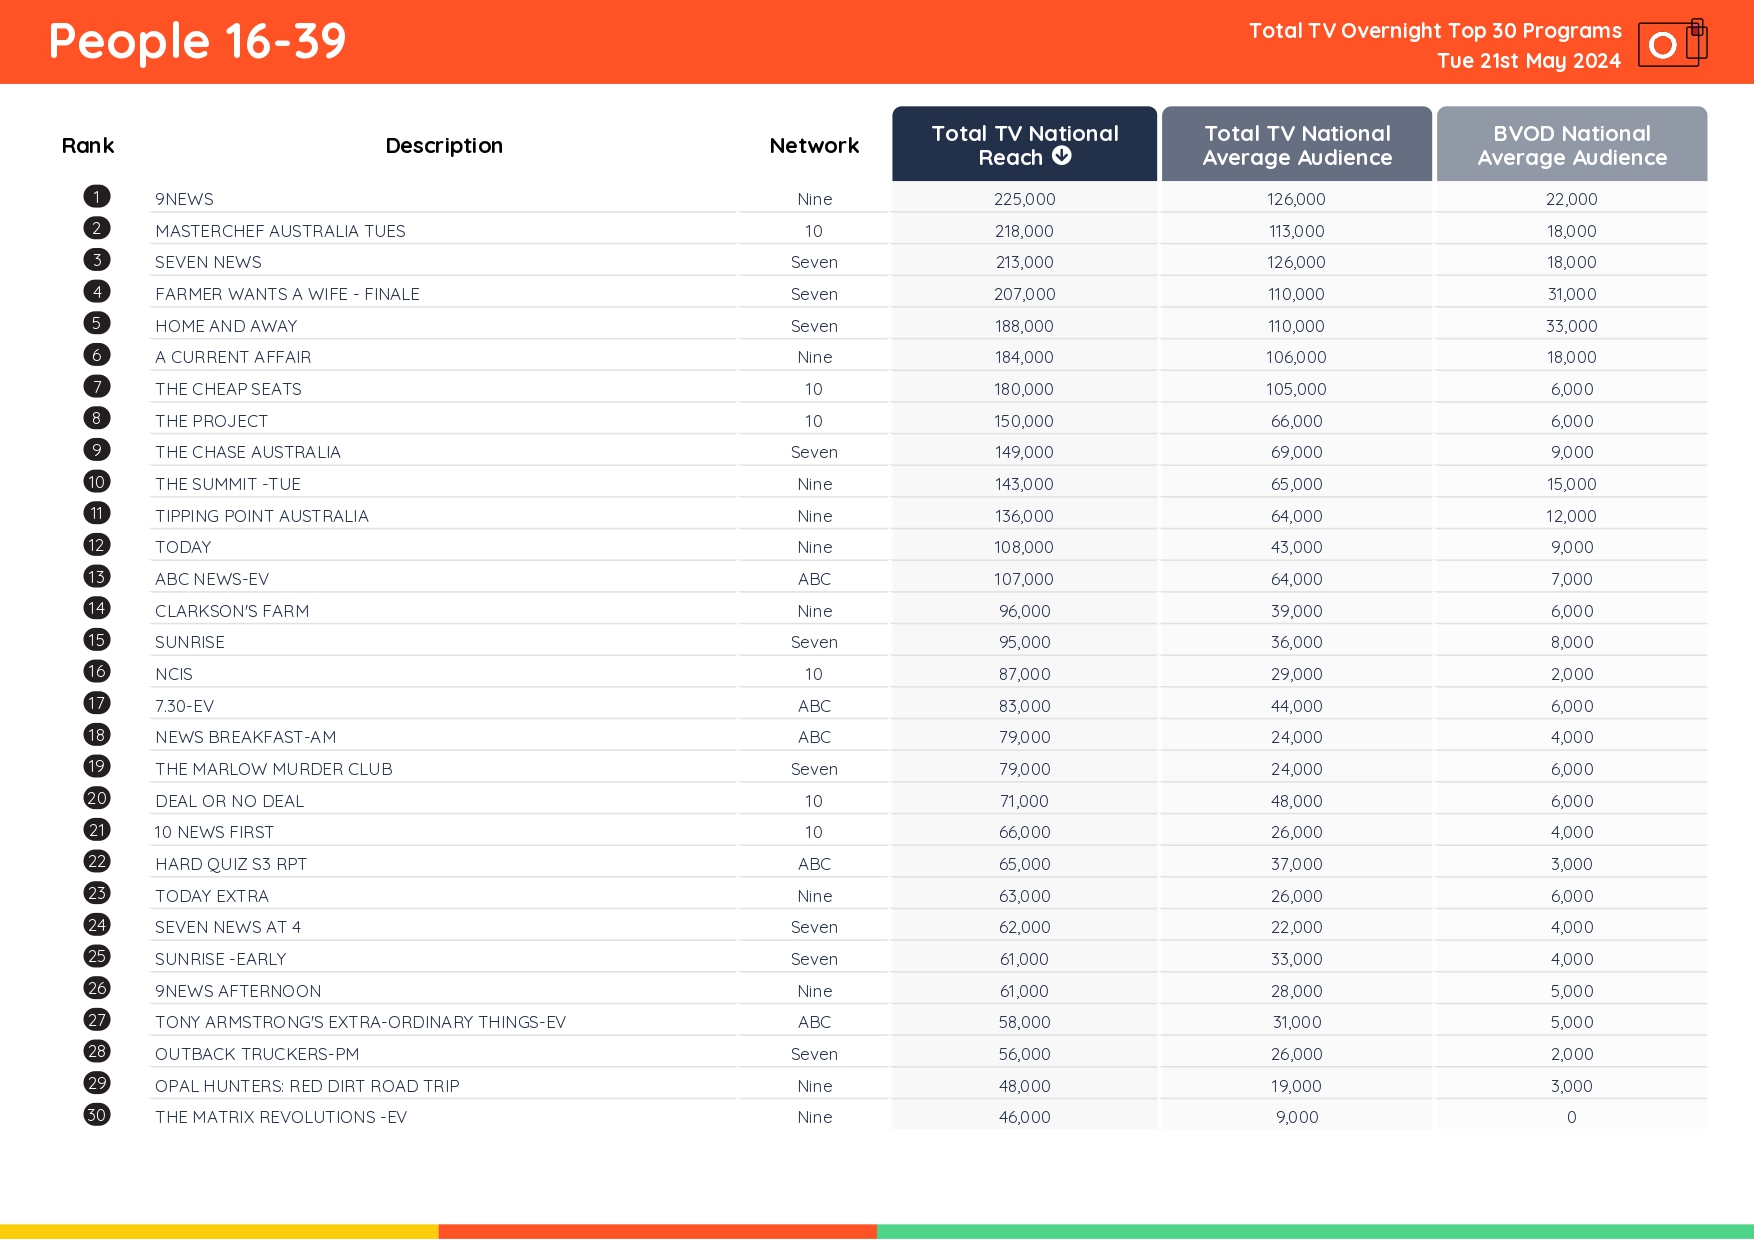Image resolution: width=1754 pixels, height=1241 pixels.
Task: Click the Tue 21st May 2024 date label
Action: [x=1528, y=60]
